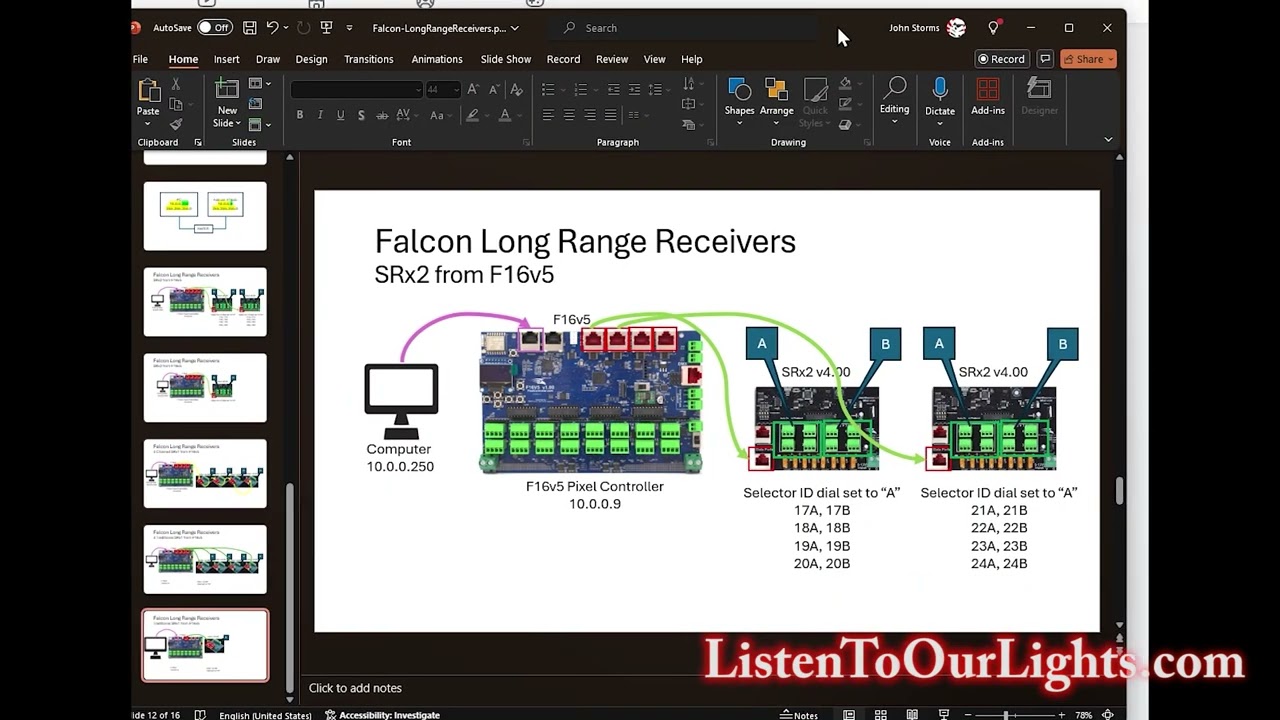Switch to Reading View icon
This screenshot has width=1280, height=720.
912,715
